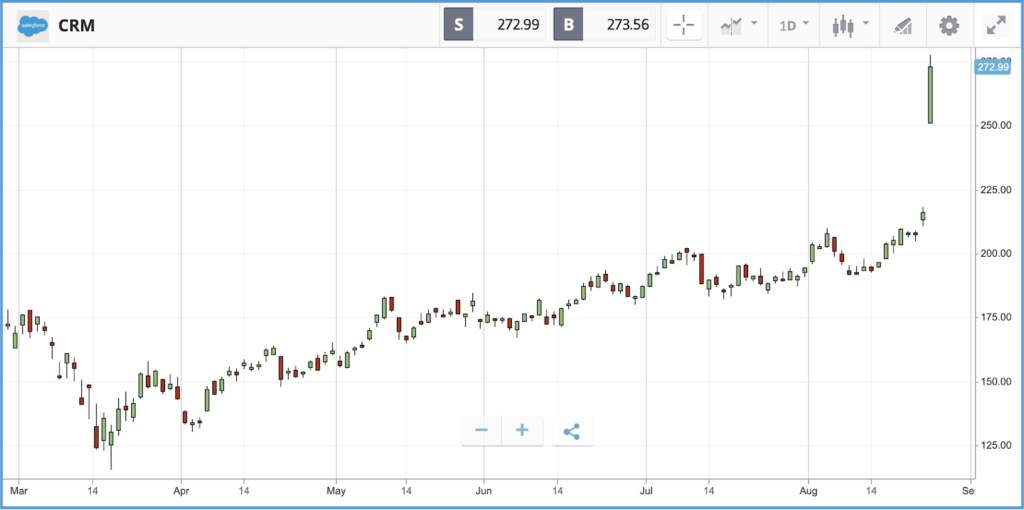Viewport: 1024px width, 510px height.
Task: Click the Salesforce logo icon
Action: point(33,26)
